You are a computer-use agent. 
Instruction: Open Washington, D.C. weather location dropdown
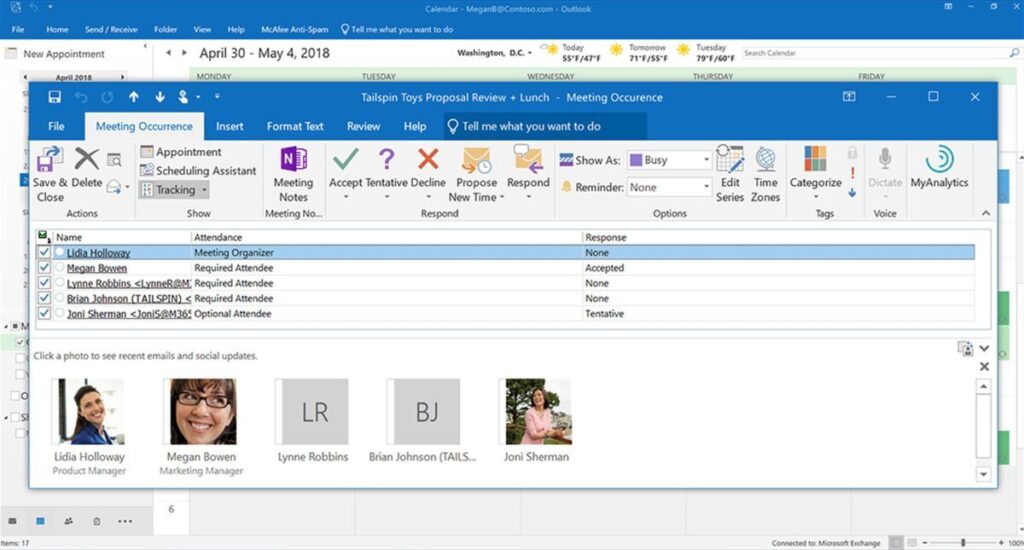click(530, 53)
